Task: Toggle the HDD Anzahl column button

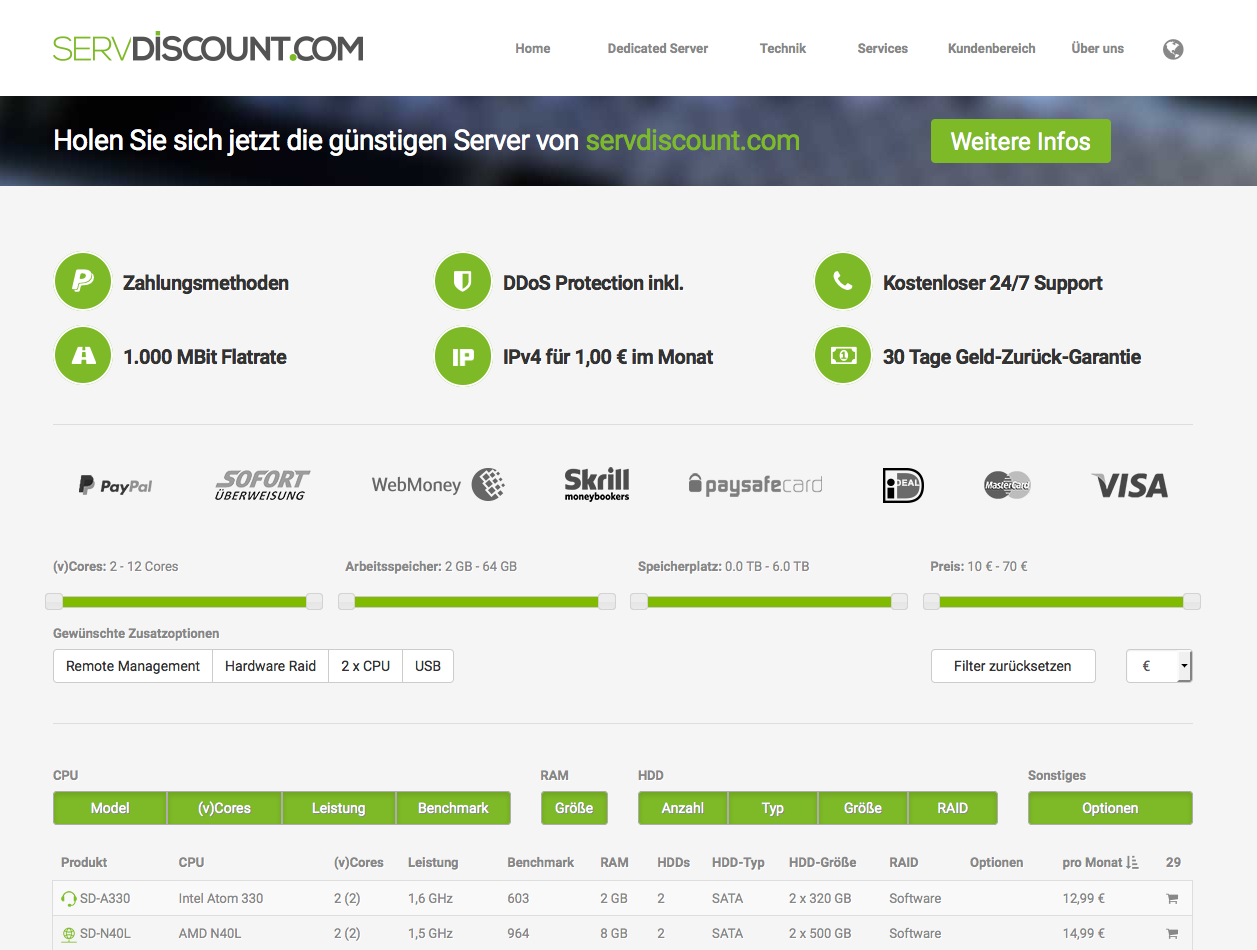Action: pyautogui.click(x=683, y=808)
